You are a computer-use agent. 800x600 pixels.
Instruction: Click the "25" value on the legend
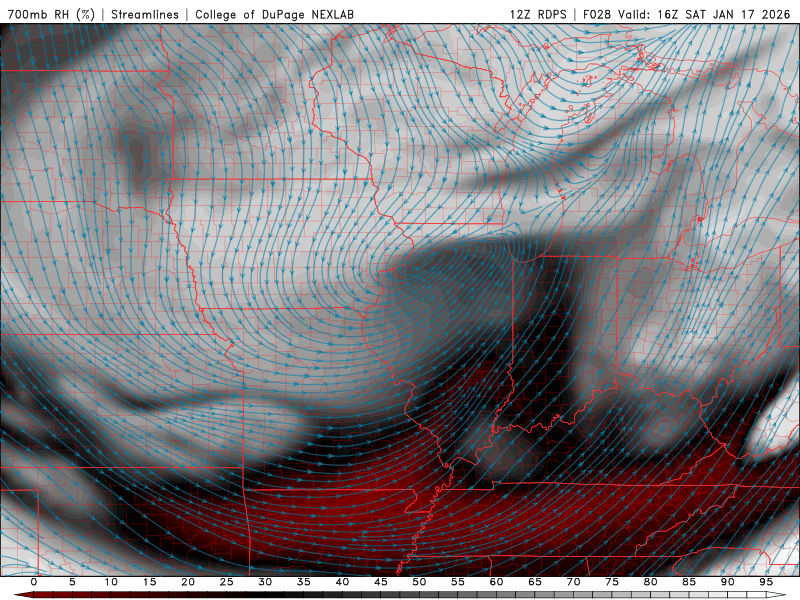(227, 582)
